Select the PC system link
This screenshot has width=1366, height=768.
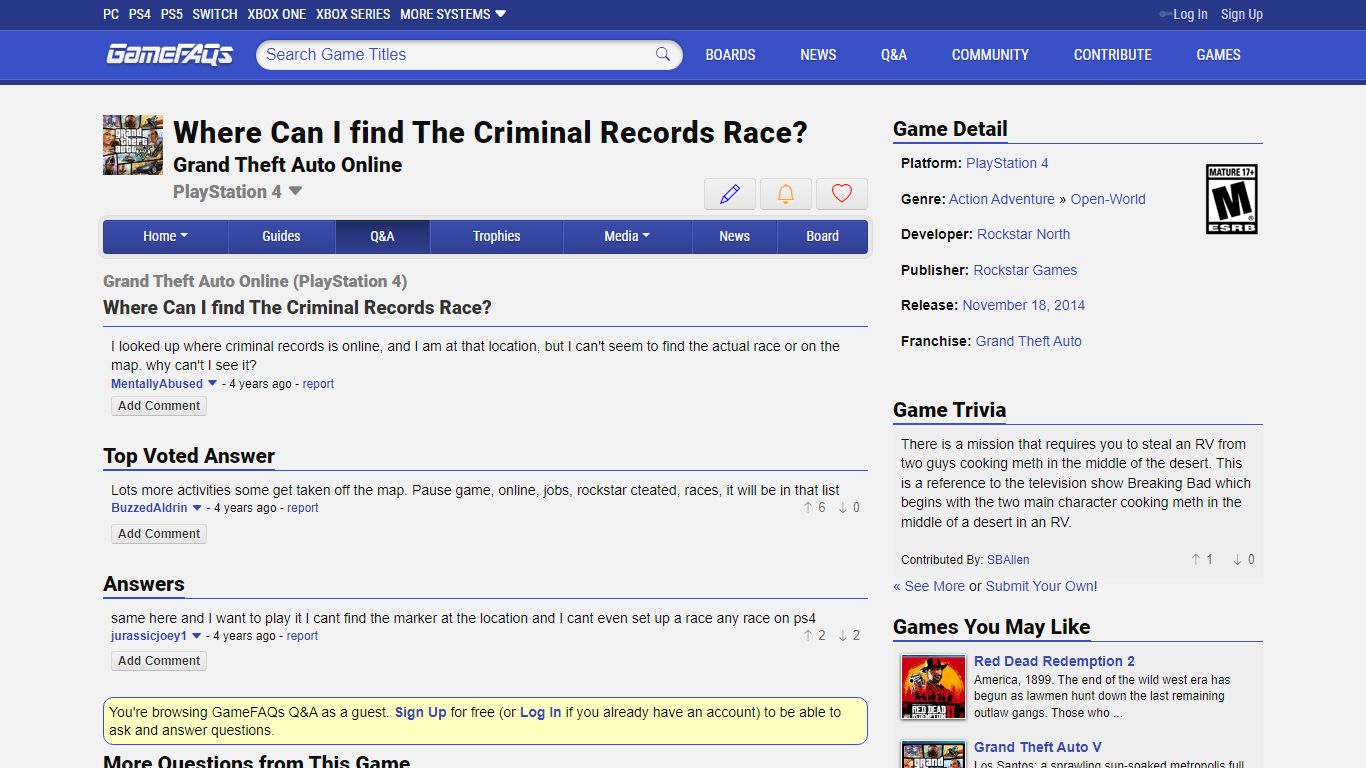point(111,14)
